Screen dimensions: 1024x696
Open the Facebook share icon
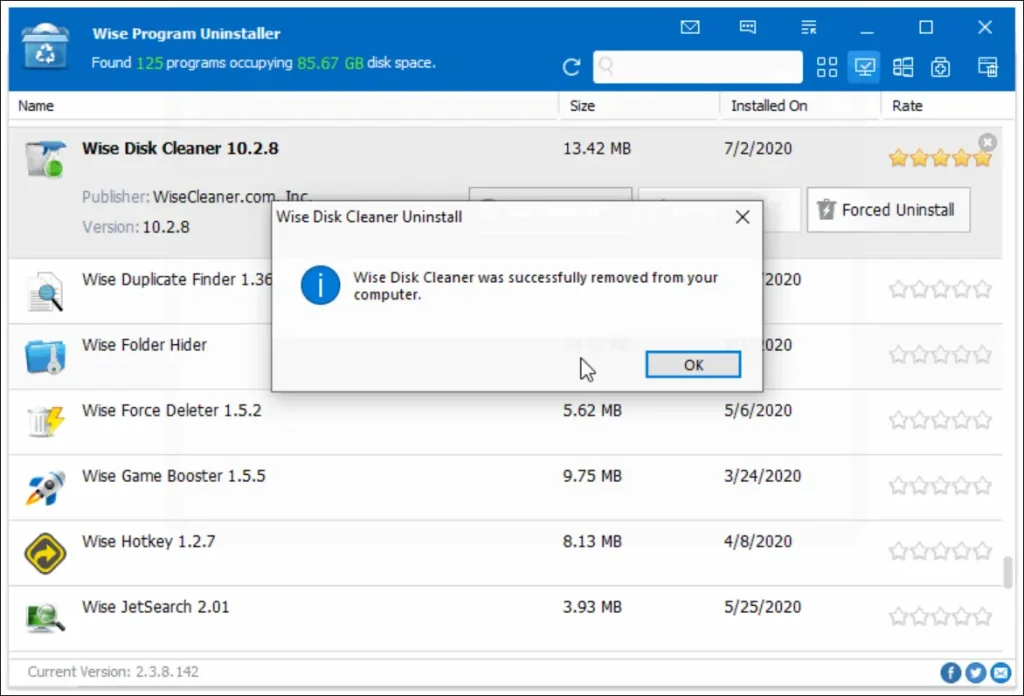point(950,672)
